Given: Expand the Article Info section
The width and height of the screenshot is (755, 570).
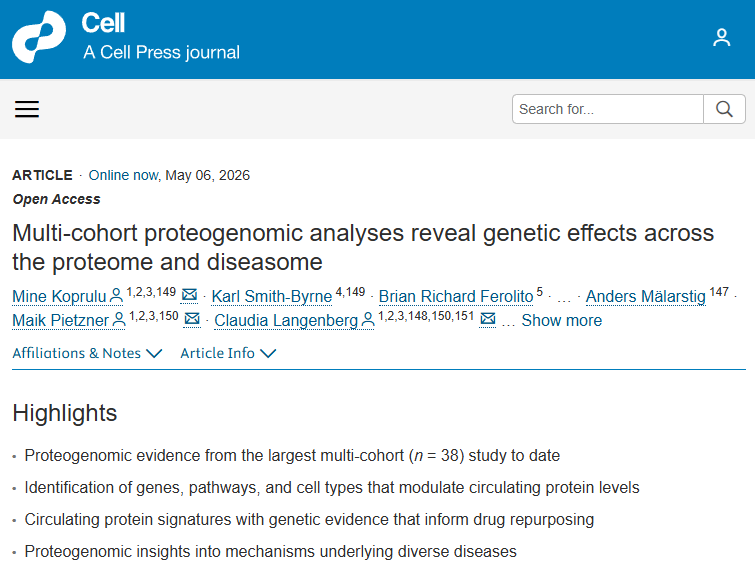Looking at the screenshot, I should [x=228, y=353].
